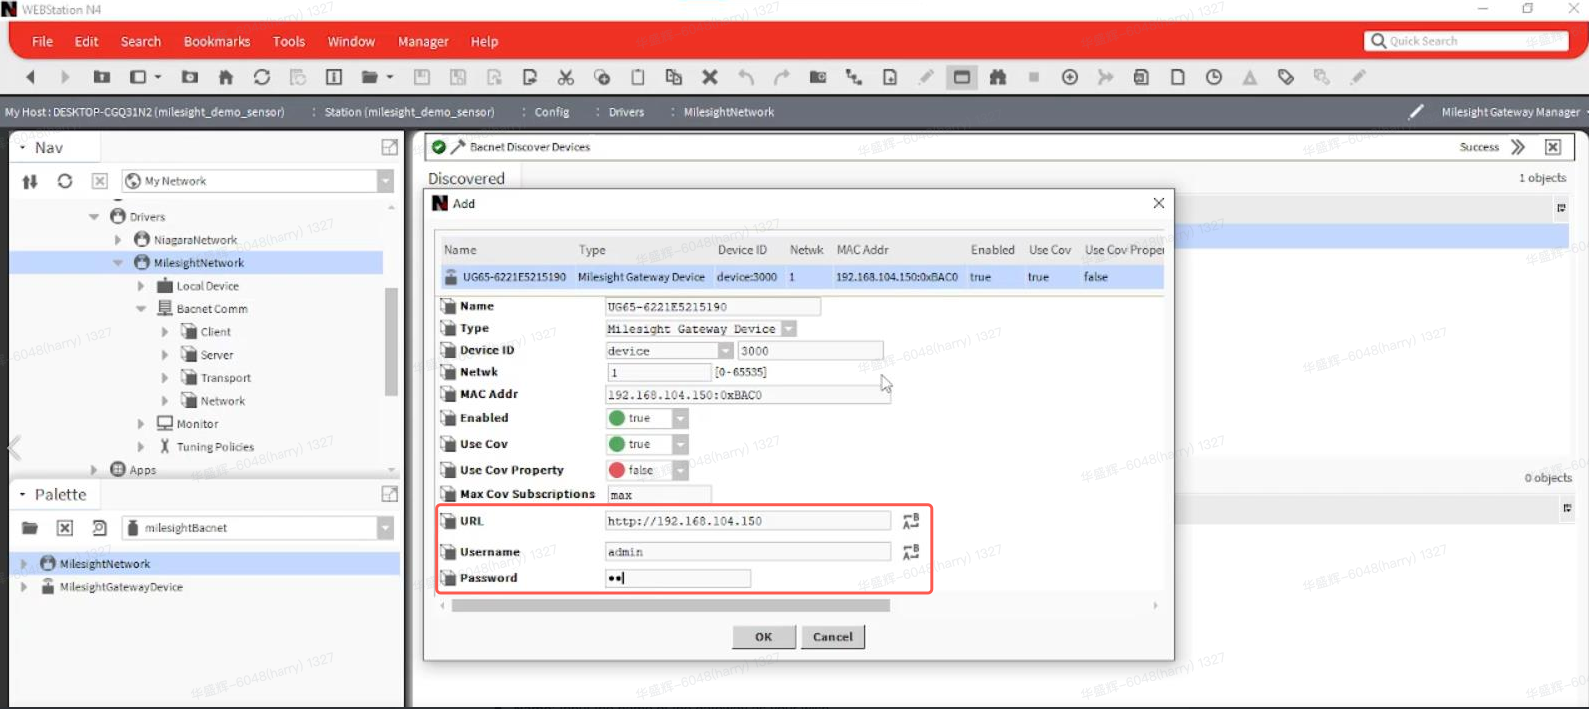Click the Milesight Gateway Manager view selector
Viewport: 1589px width, 709px height.
coord(1511,112)
